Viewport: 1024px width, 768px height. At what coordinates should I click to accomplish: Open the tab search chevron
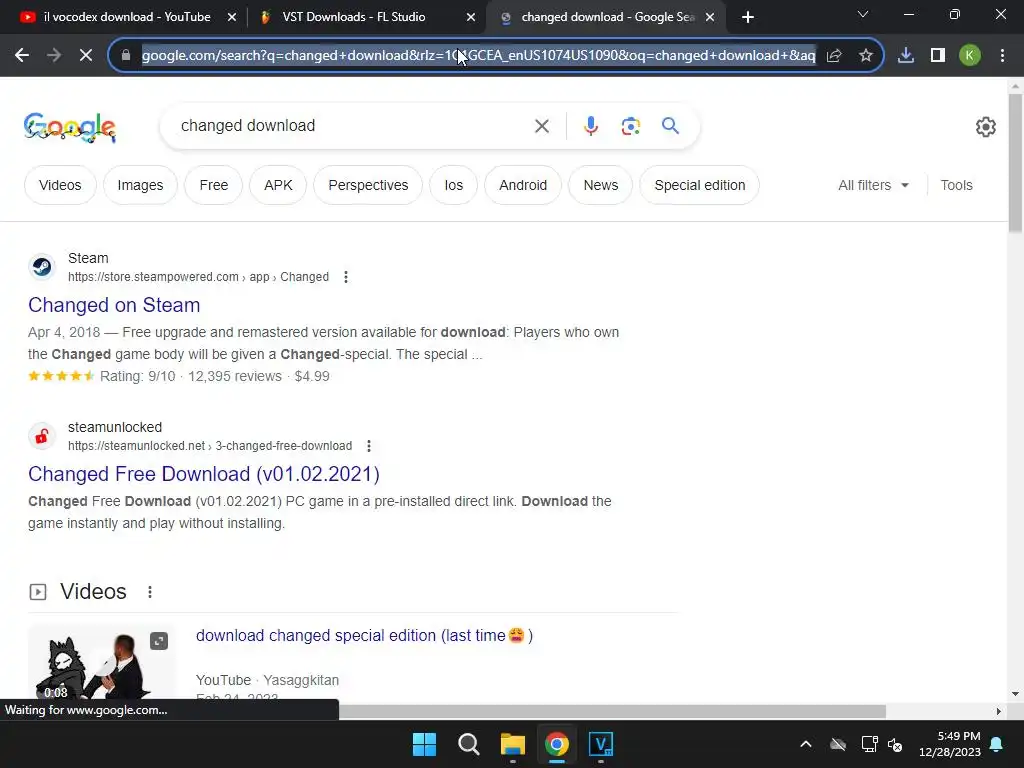863,14
